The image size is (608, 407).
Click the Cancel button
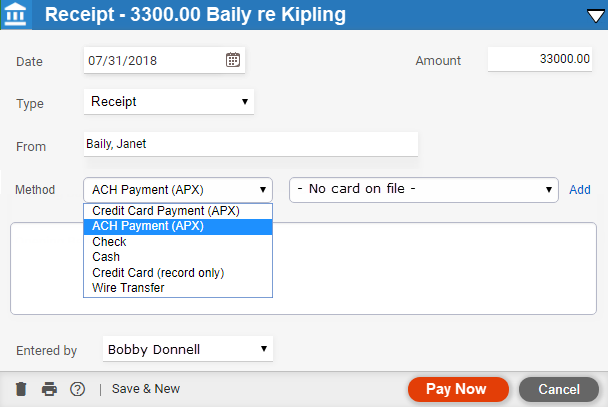click(x=559, y=389)
